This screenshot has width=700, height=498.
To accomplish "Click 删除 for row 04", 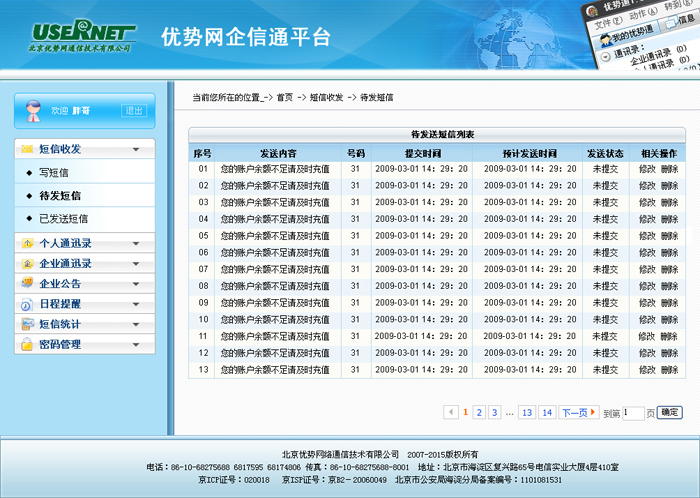I will point(670,219).
